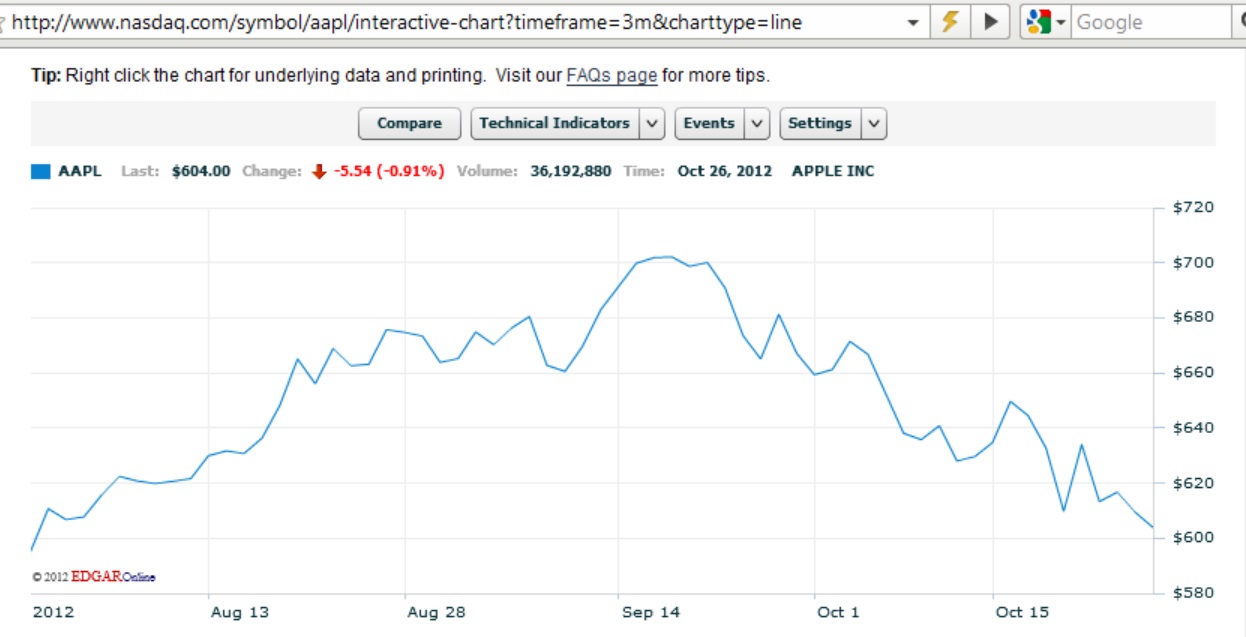Click the lightning bolt icon beside address bar

point(951,21)
